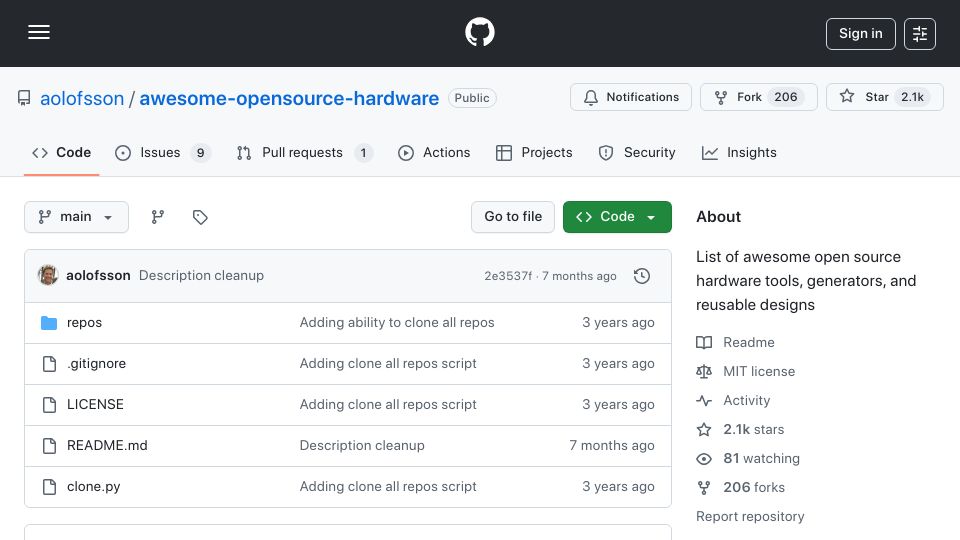
Task: Open the repos folder
Action: (x=84, y=323)
